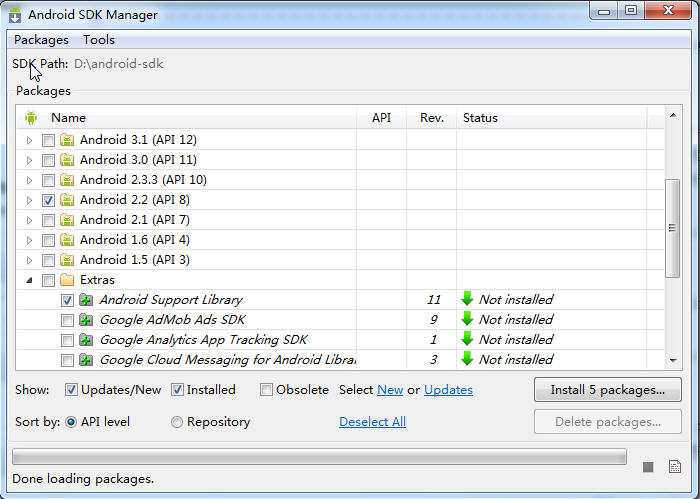Viewport: 700px width, 499px height.
Task: Check the Google Analytics App Tracking SDK checkbox
Action: (67, 341)
